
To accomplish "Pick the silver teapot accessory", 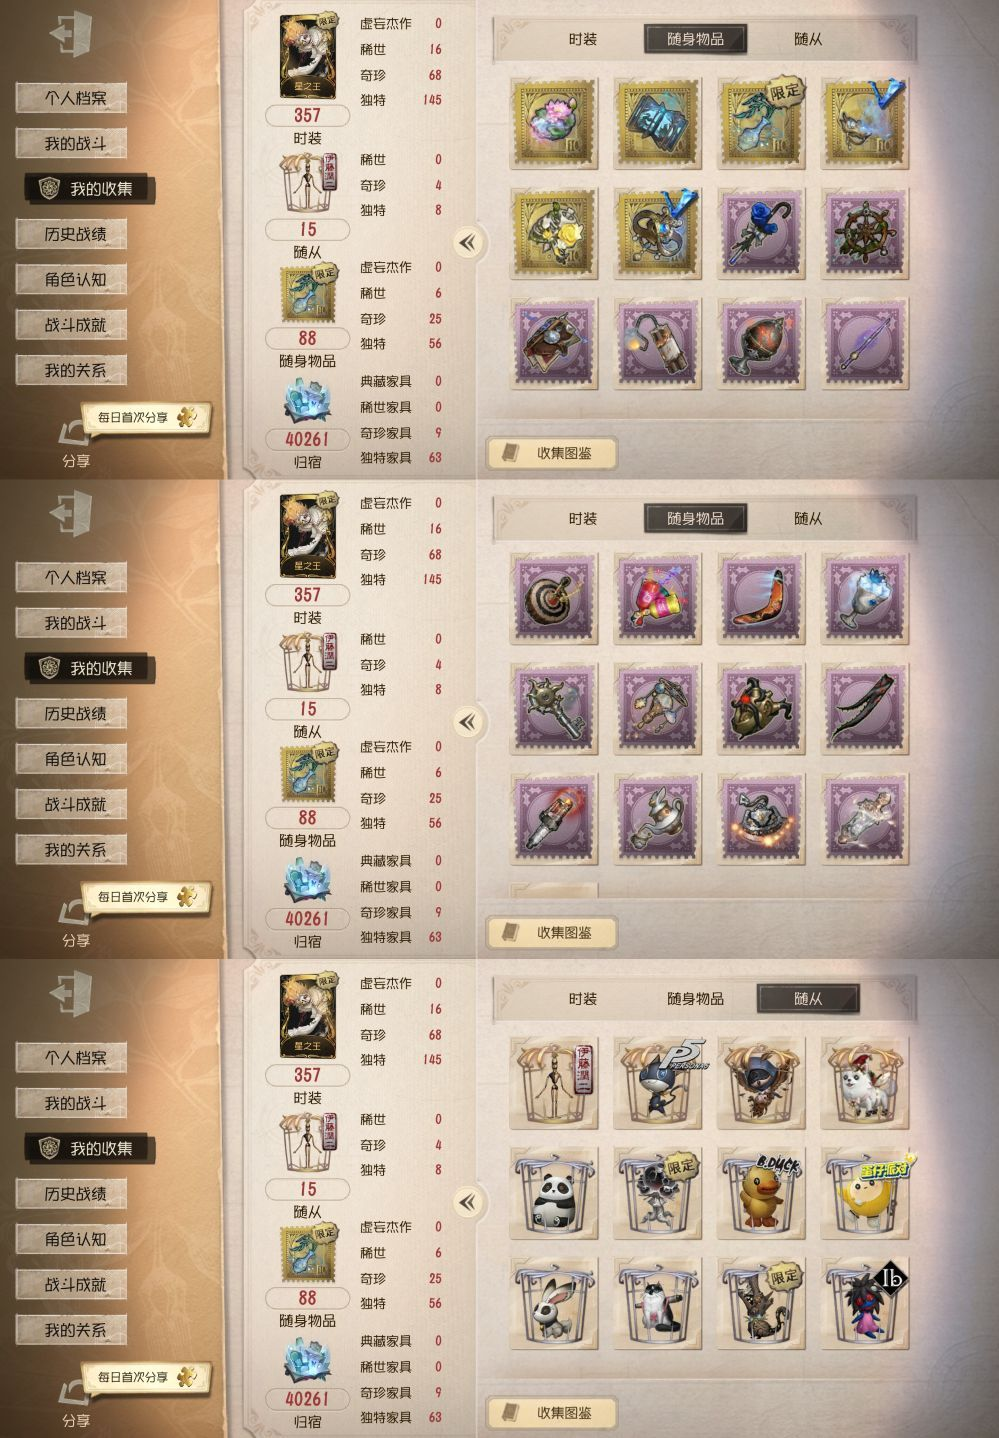I will [x=657, y=819].
